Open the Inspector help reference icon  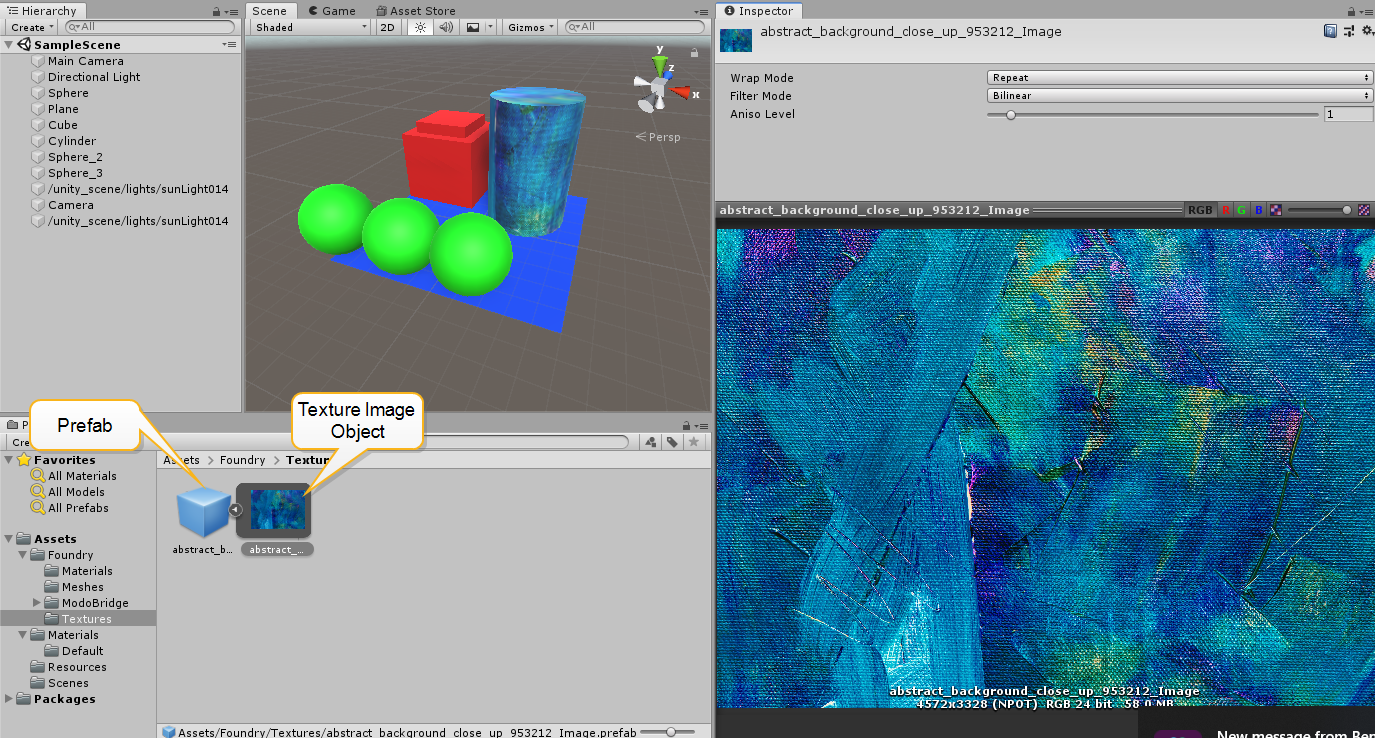tap(1330, 32)
